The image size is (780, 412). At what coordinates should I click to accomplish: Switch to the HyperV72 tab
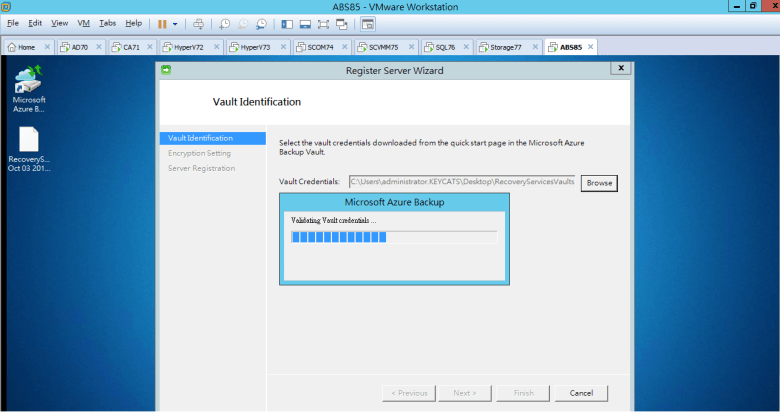(x=190, y=47)
